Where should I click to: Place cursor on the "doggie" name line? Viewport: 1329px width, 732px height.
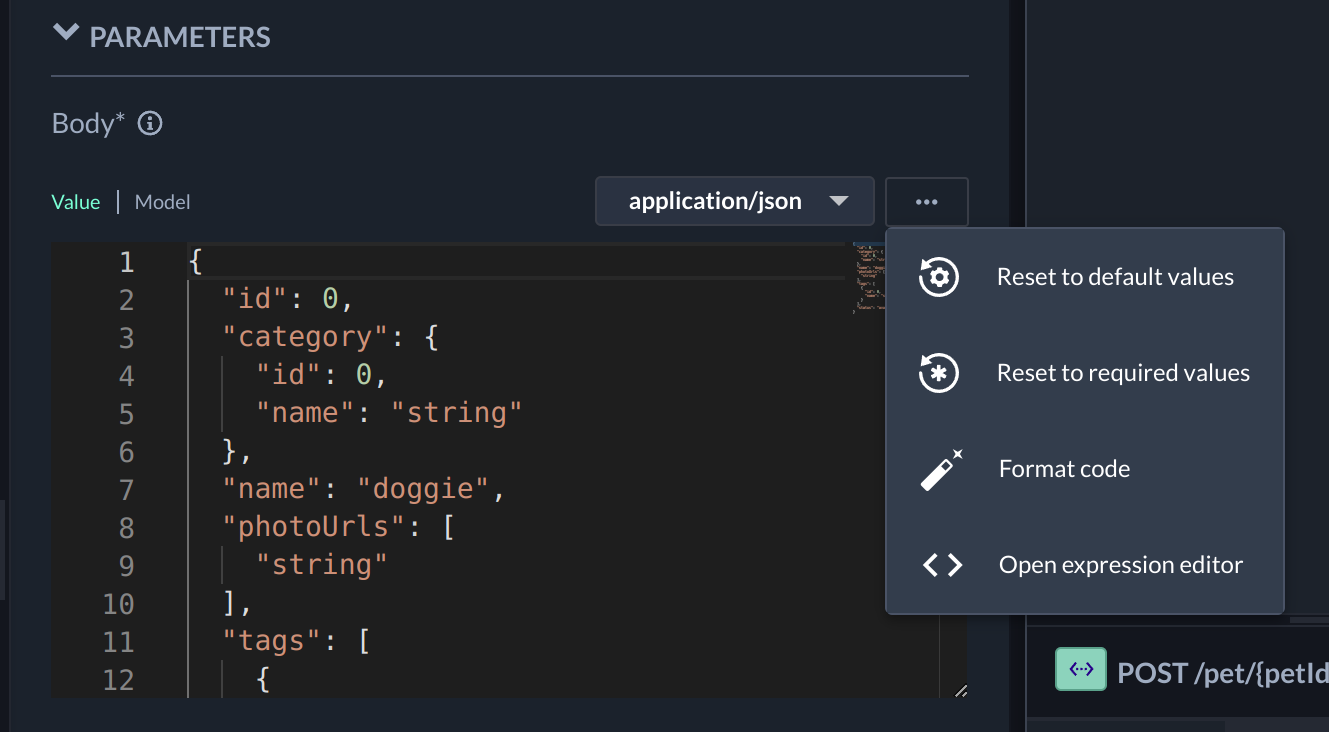click(x=432, y=489)
